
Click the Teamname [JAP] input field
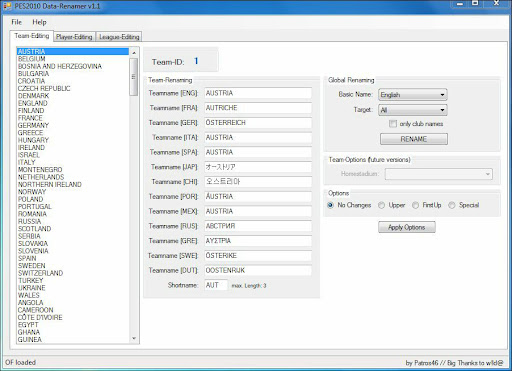tap(258, 167)
